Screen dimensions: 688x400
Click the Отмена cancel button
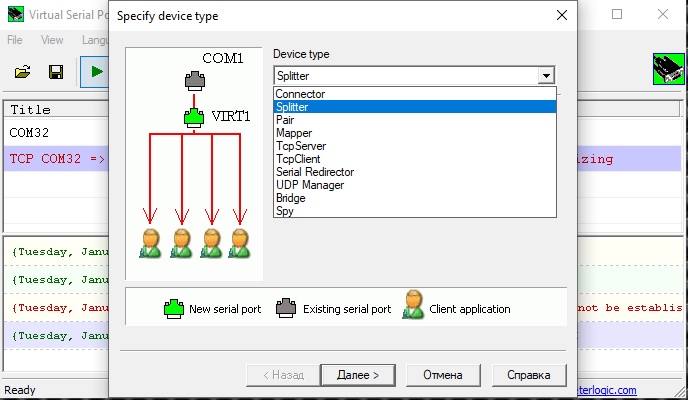point(442,375)
